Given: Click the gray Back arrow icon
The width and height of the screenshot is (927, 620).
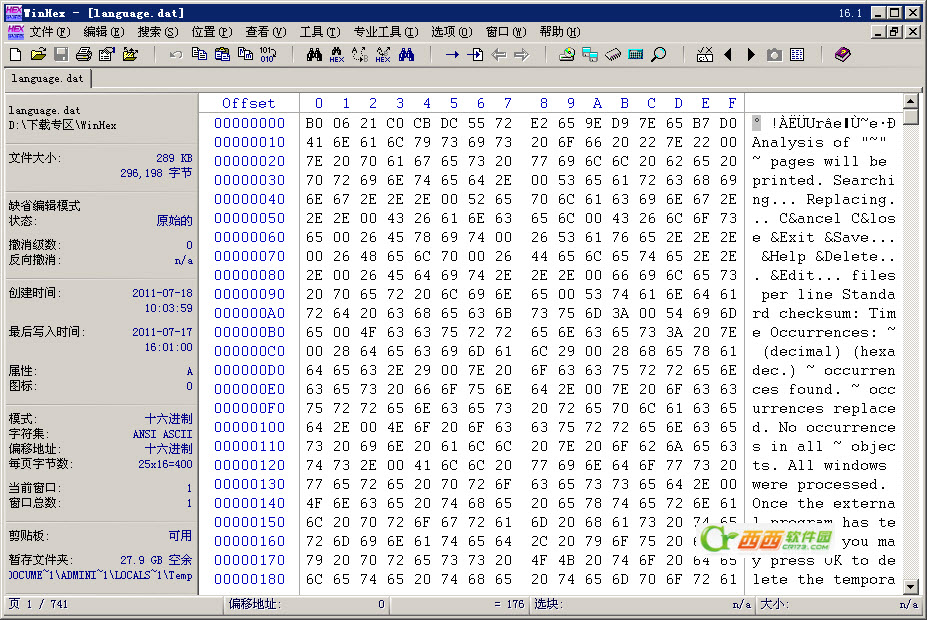Looking at the screenshot, I should (498, 55).
